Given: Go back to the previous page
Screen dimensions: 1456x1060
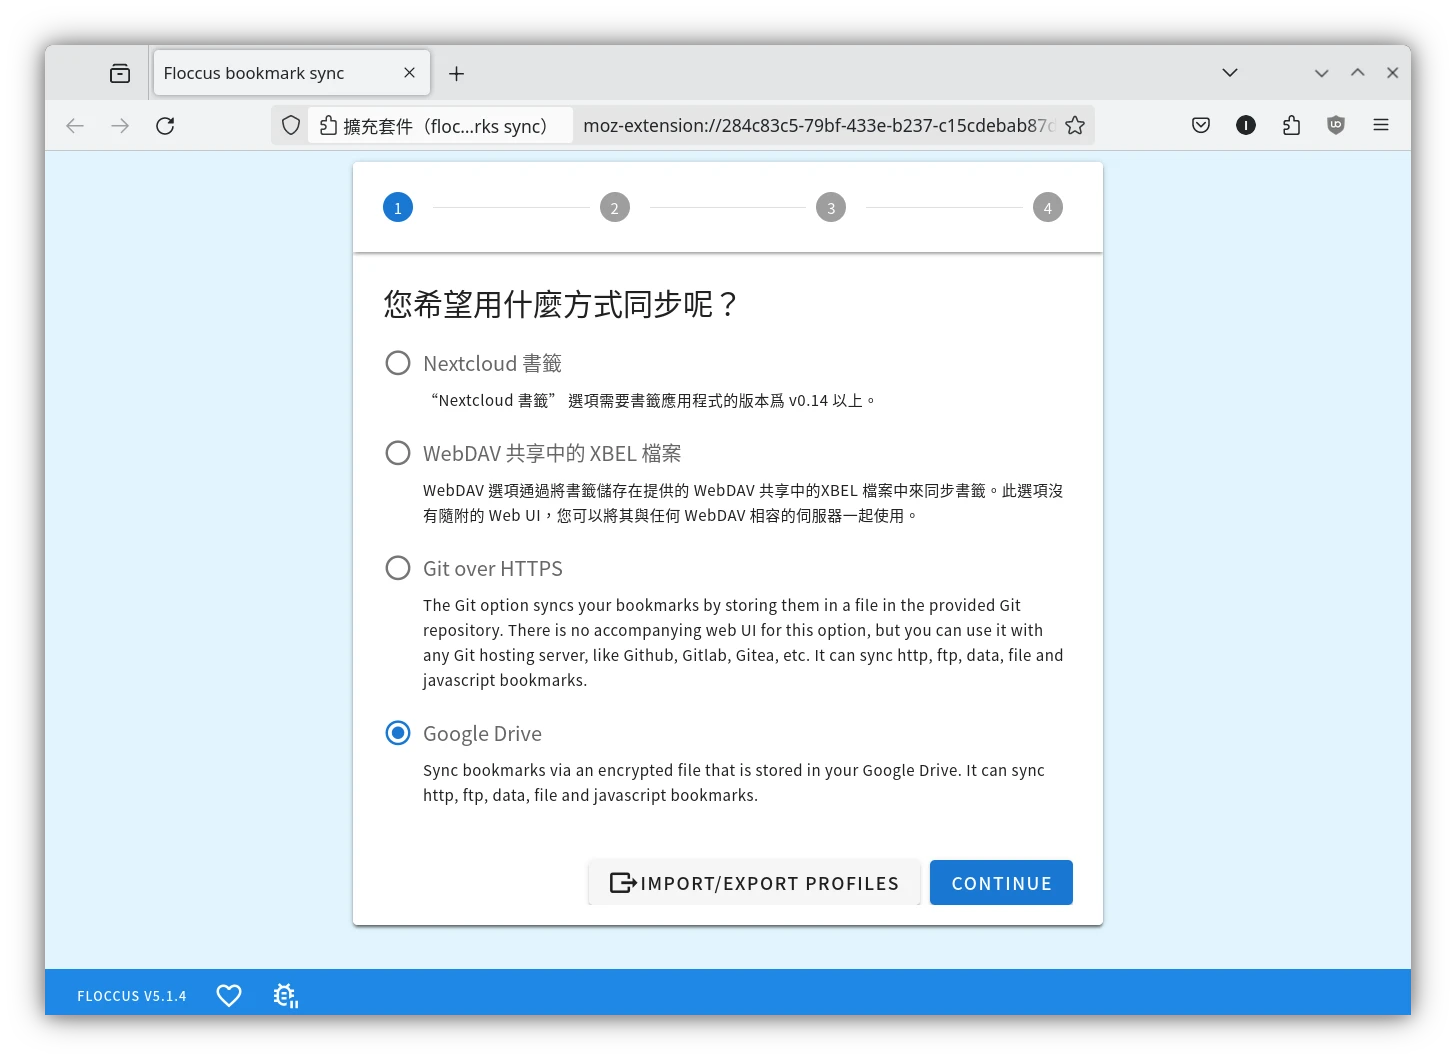Looking at the screenshot, I should [75, 125].
